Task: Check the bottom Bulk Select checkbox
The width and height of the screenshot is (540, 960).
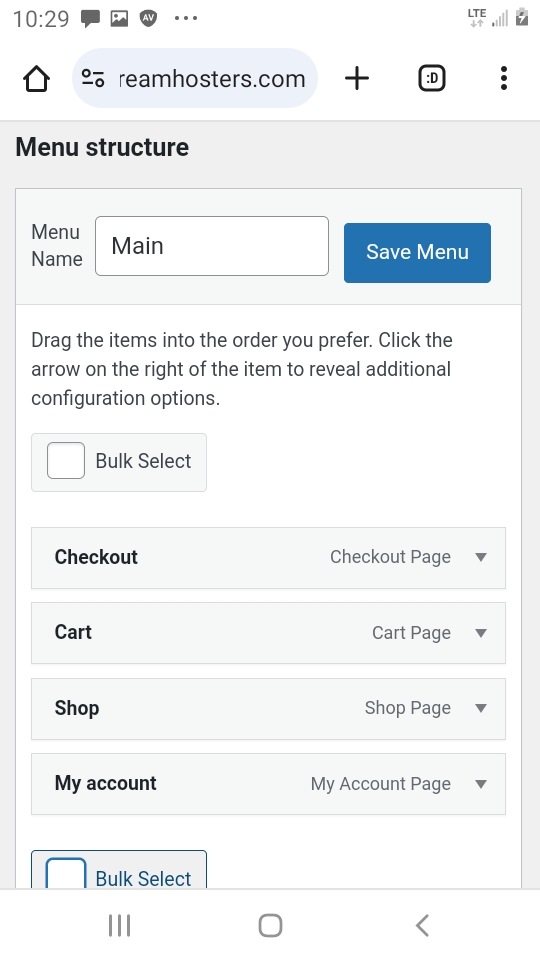Action: pyautogui.click(x=66, y=874)
